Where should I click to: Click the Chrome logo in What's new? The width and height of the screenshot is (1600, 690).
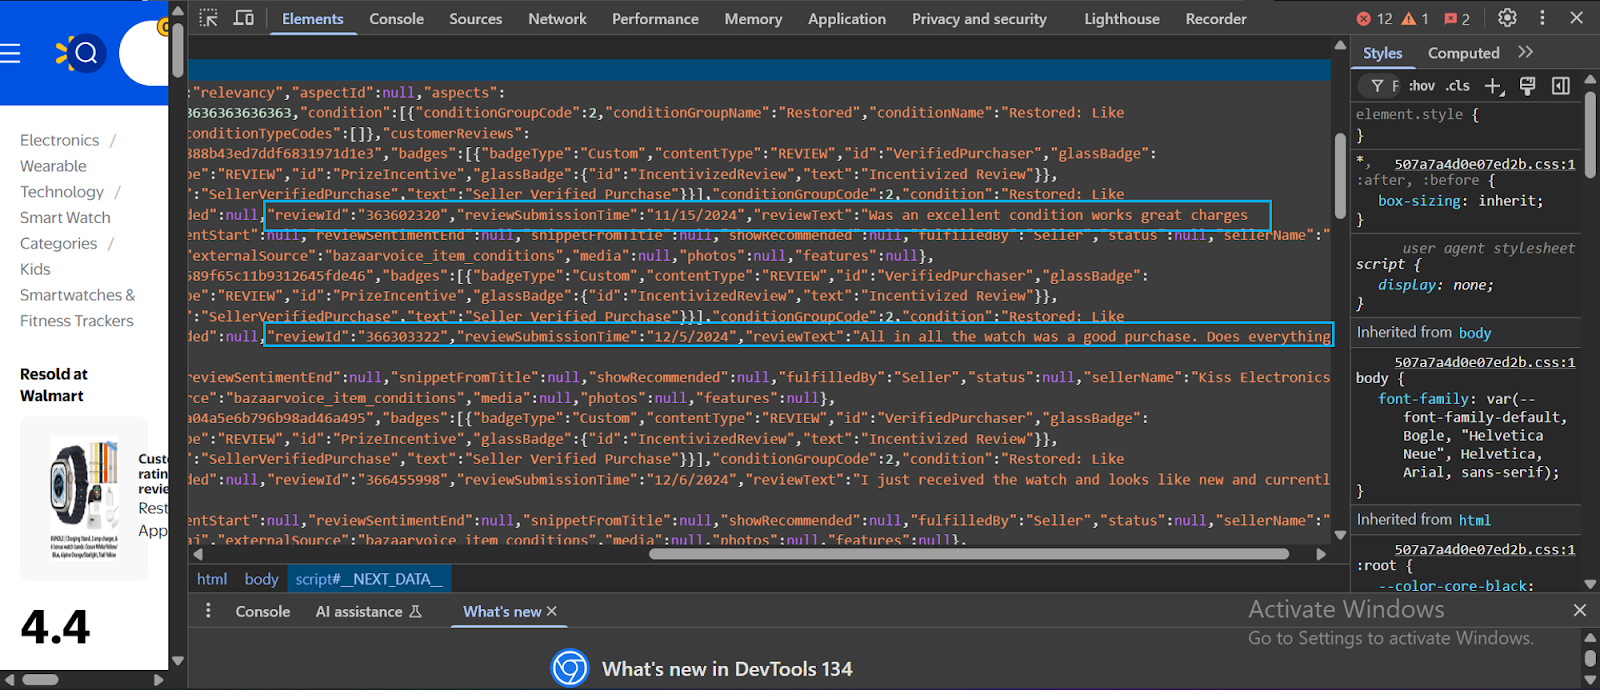[570, 668]
